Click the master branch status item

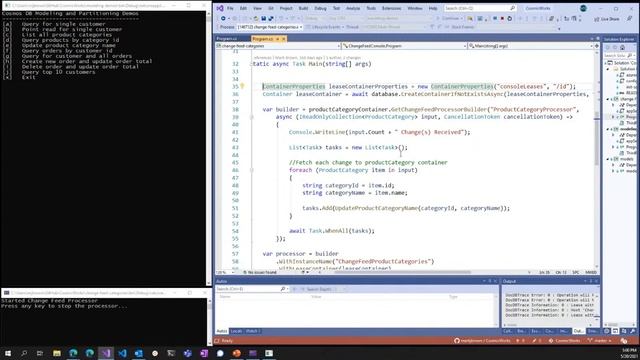tap(599, 340)
